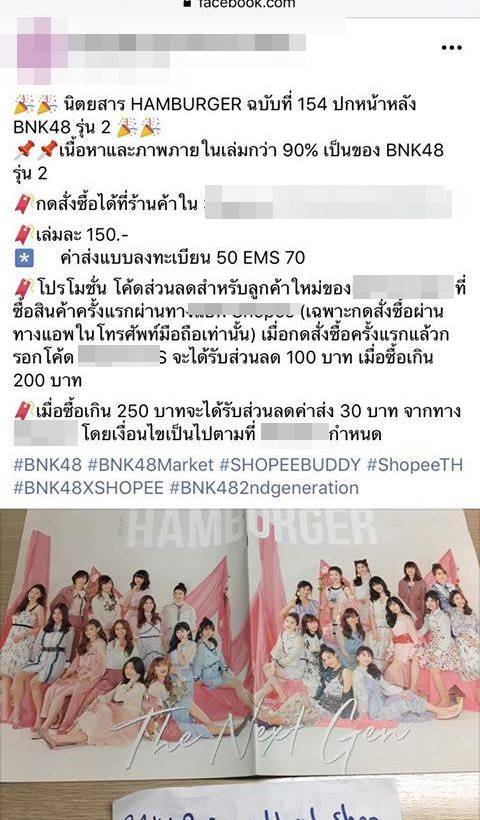View the HAMBURGER magazine cover photo
480x820 pixels.
pos(240,645)
